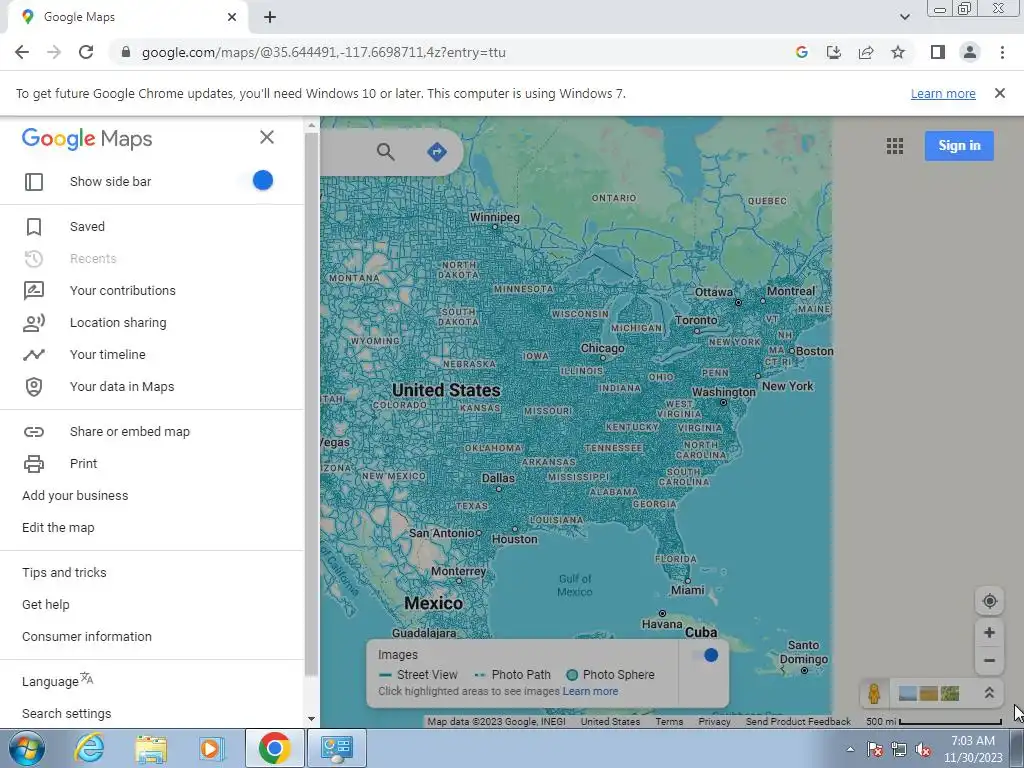Click the side bar panel icon
Viewport: 1024px width, 768px height.
pyautogui.click(x=34, y=182)
